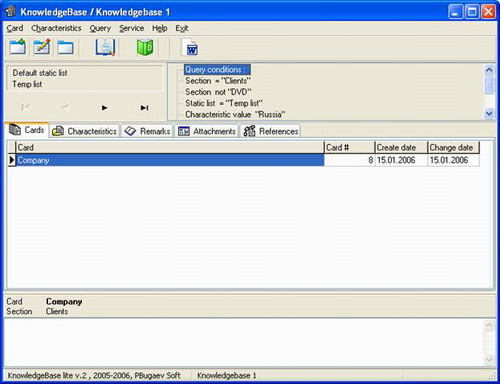Click the row indicator arrow for Company
500x384 pixels.
click(x=12, y=160)
